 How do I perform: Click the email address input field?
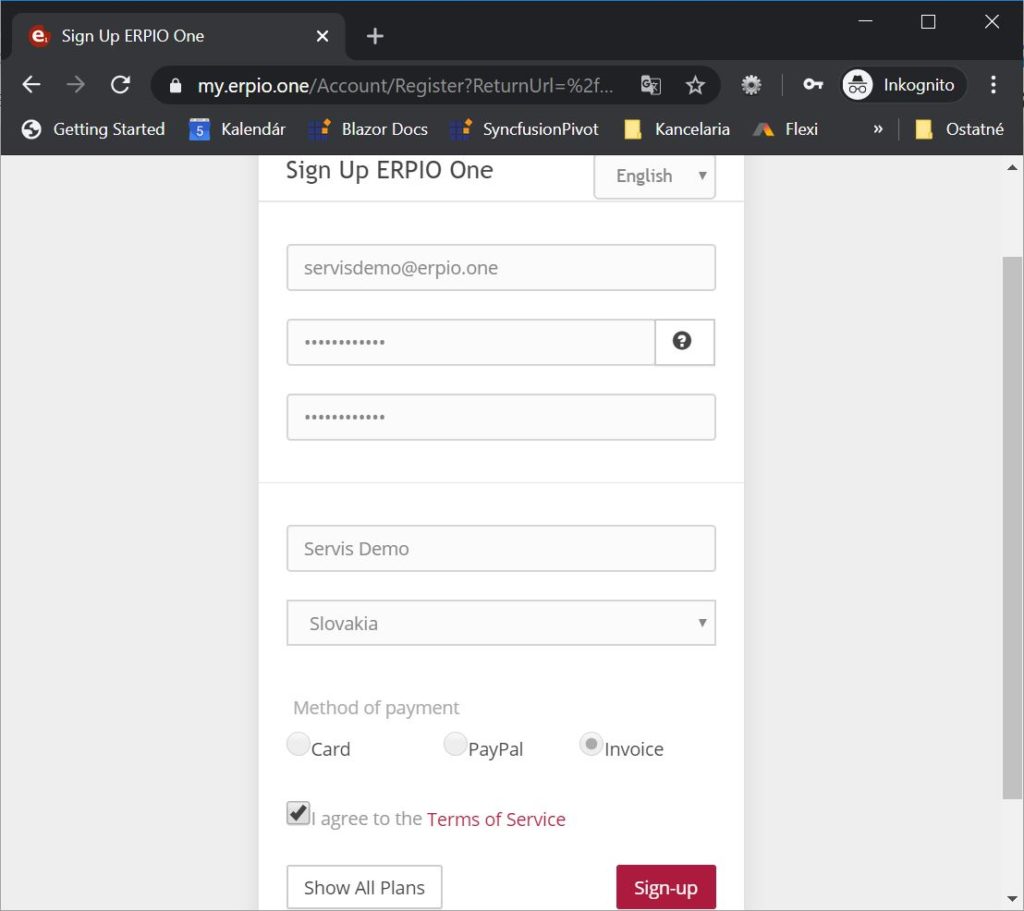pyautogui.click(x=501, y=268)
